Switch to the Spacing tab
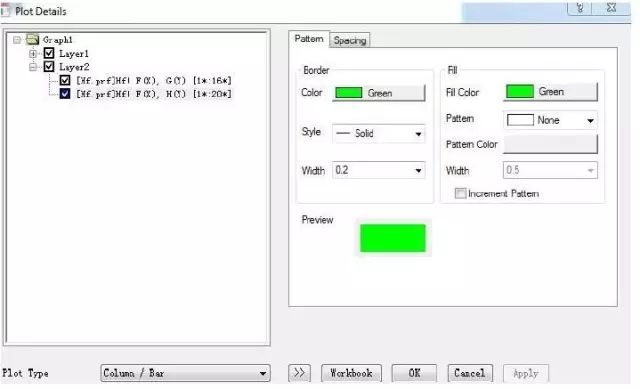This screenshot has width=640, height=389. [350, 40]
